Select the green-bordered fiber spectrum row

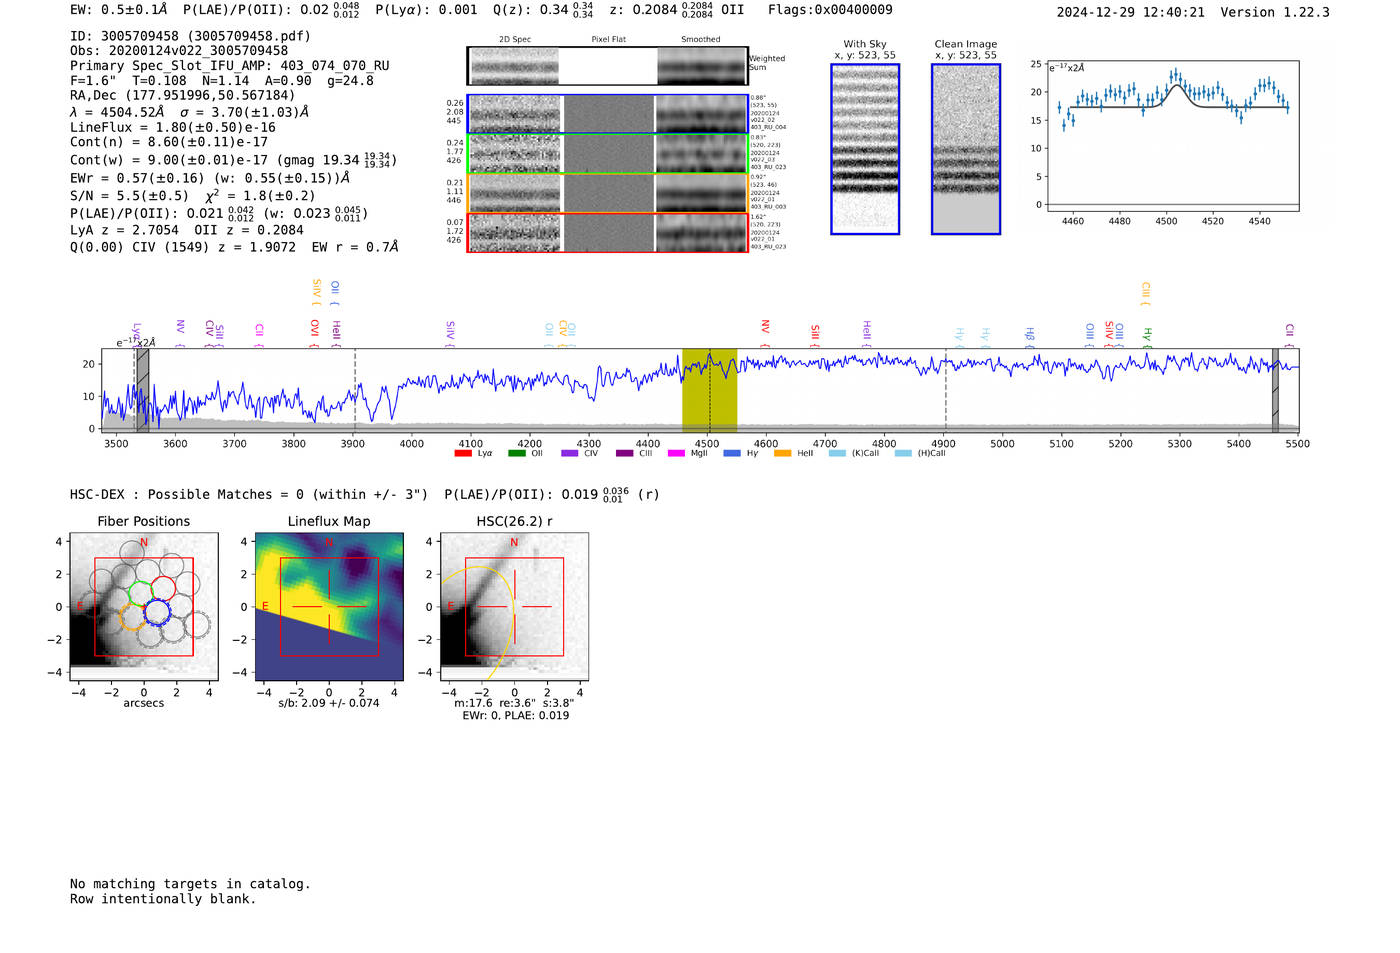point(607,153)
